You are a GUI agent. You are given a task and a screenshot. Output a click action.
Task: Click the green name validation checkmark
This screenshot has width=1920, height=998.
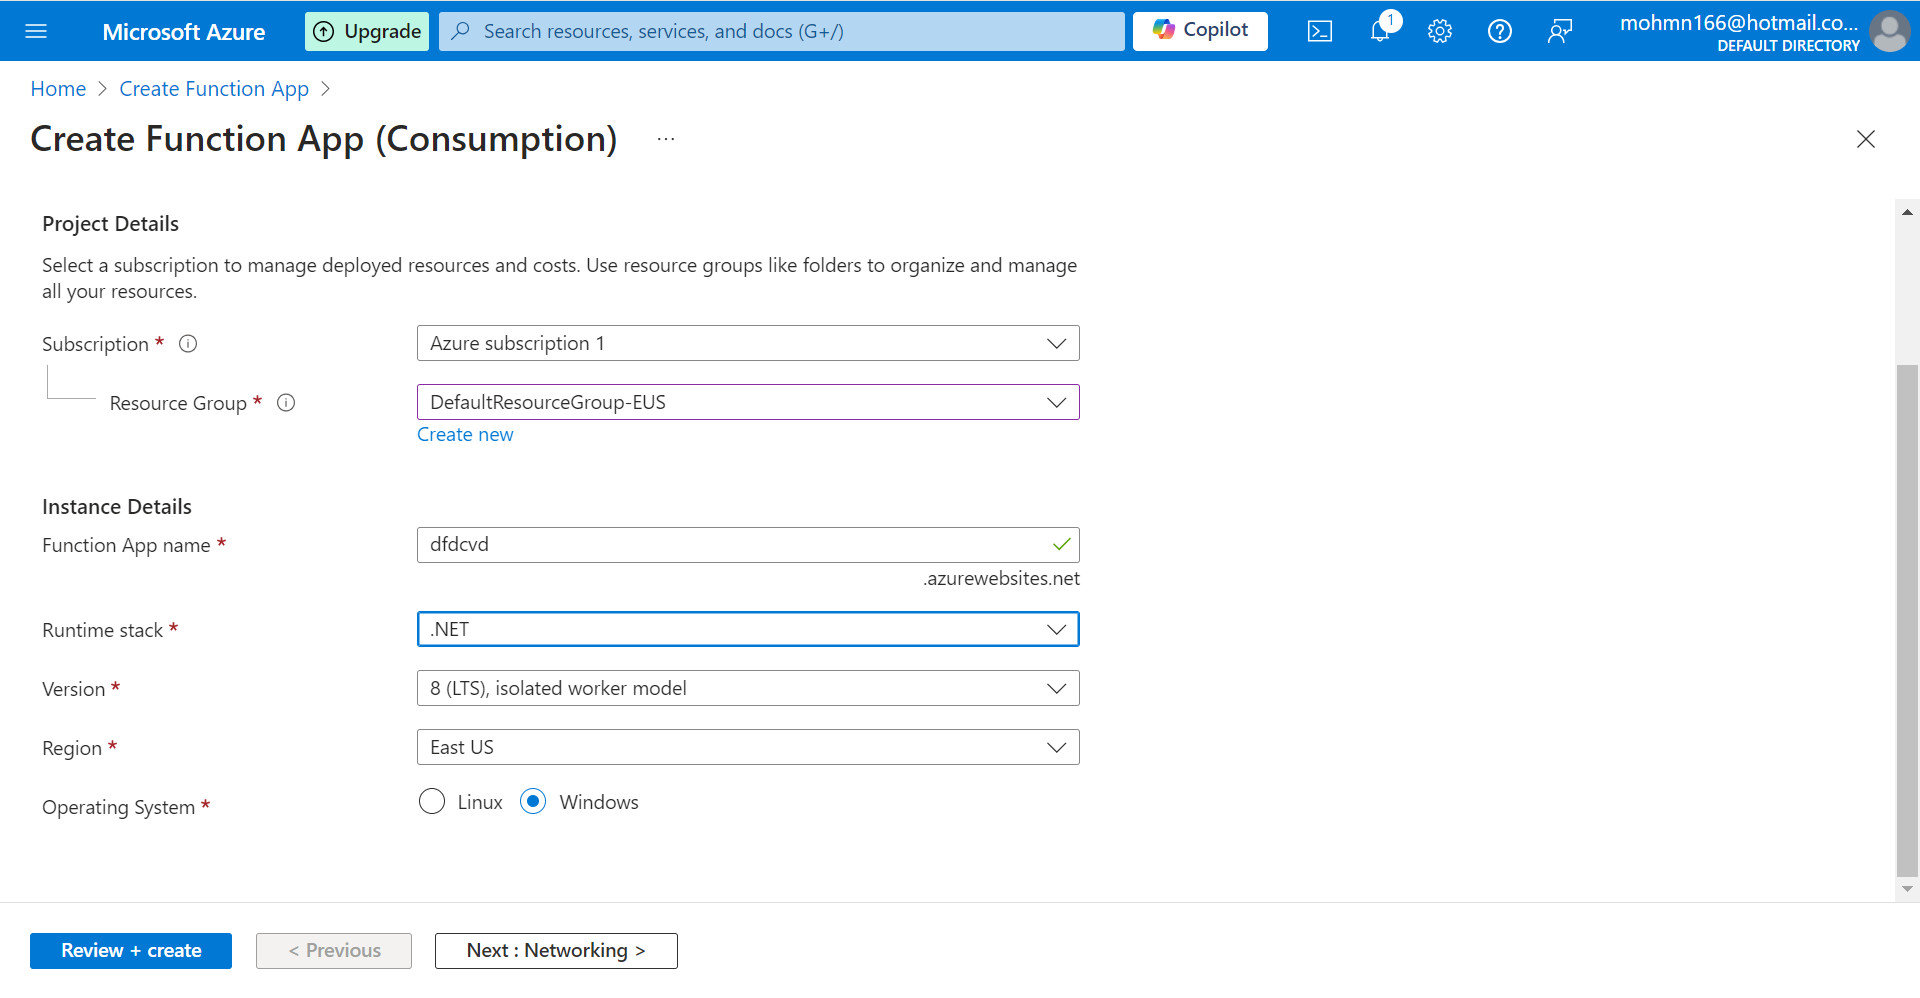1061,545
